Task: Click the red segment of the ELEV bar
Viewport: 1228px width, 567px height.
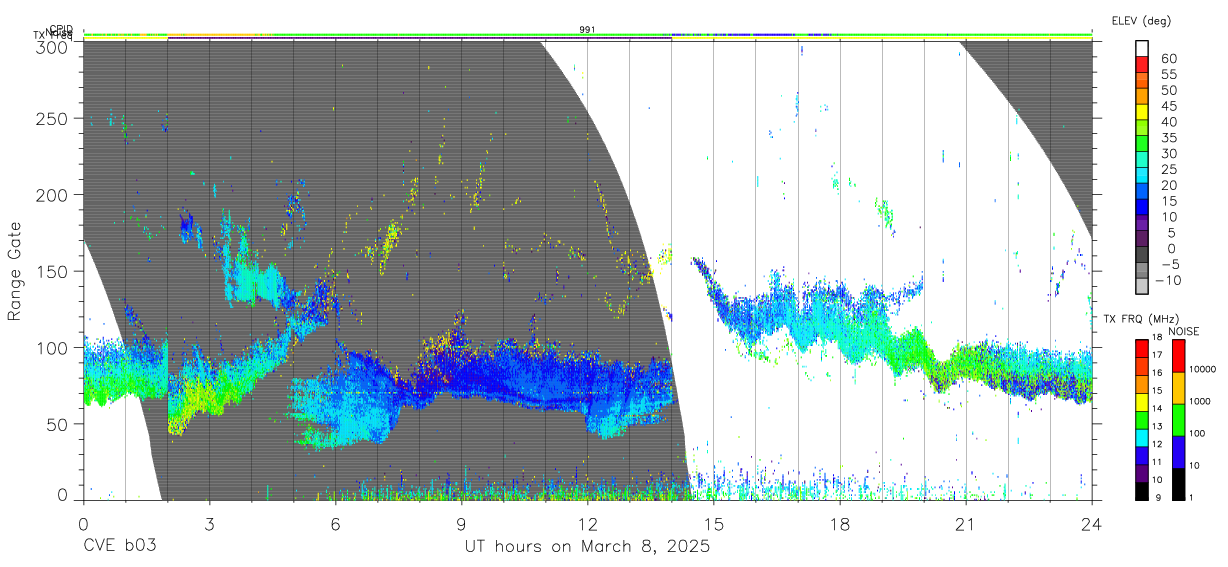Action: [x=1143, y=64]
